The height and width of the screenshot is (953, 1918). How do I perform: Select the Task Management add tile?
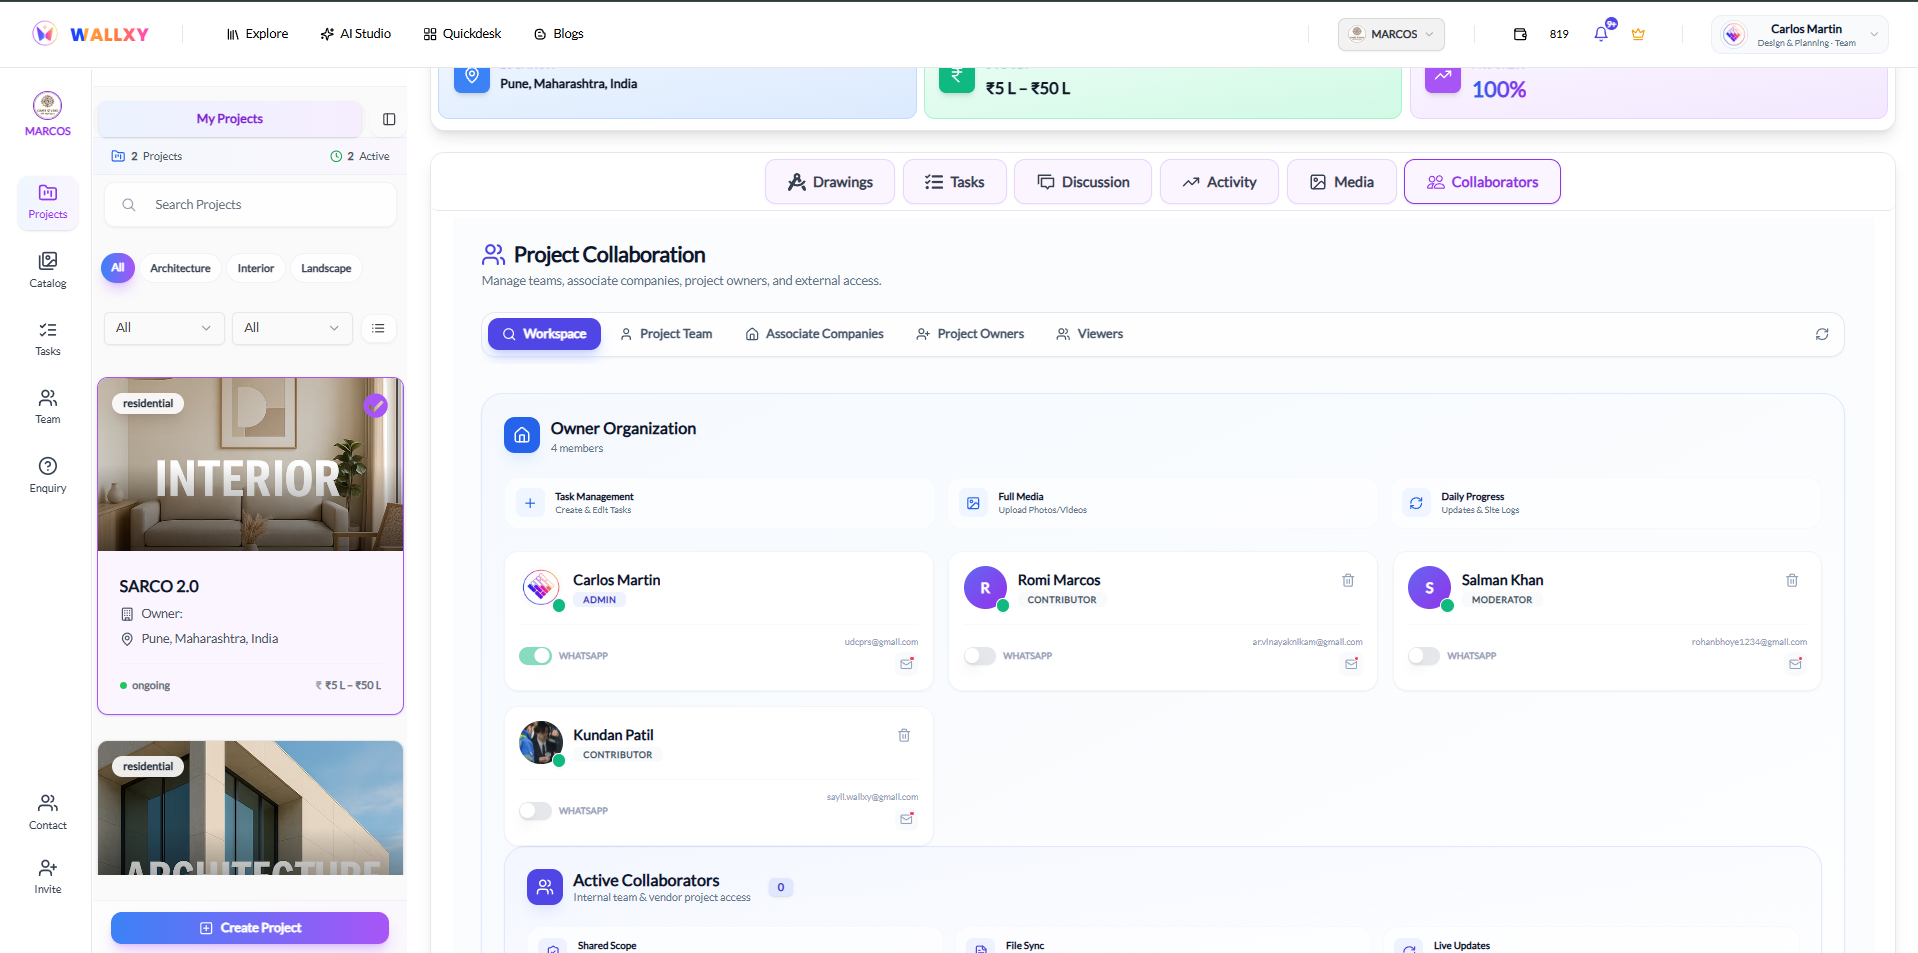click(x=719, y=503)
